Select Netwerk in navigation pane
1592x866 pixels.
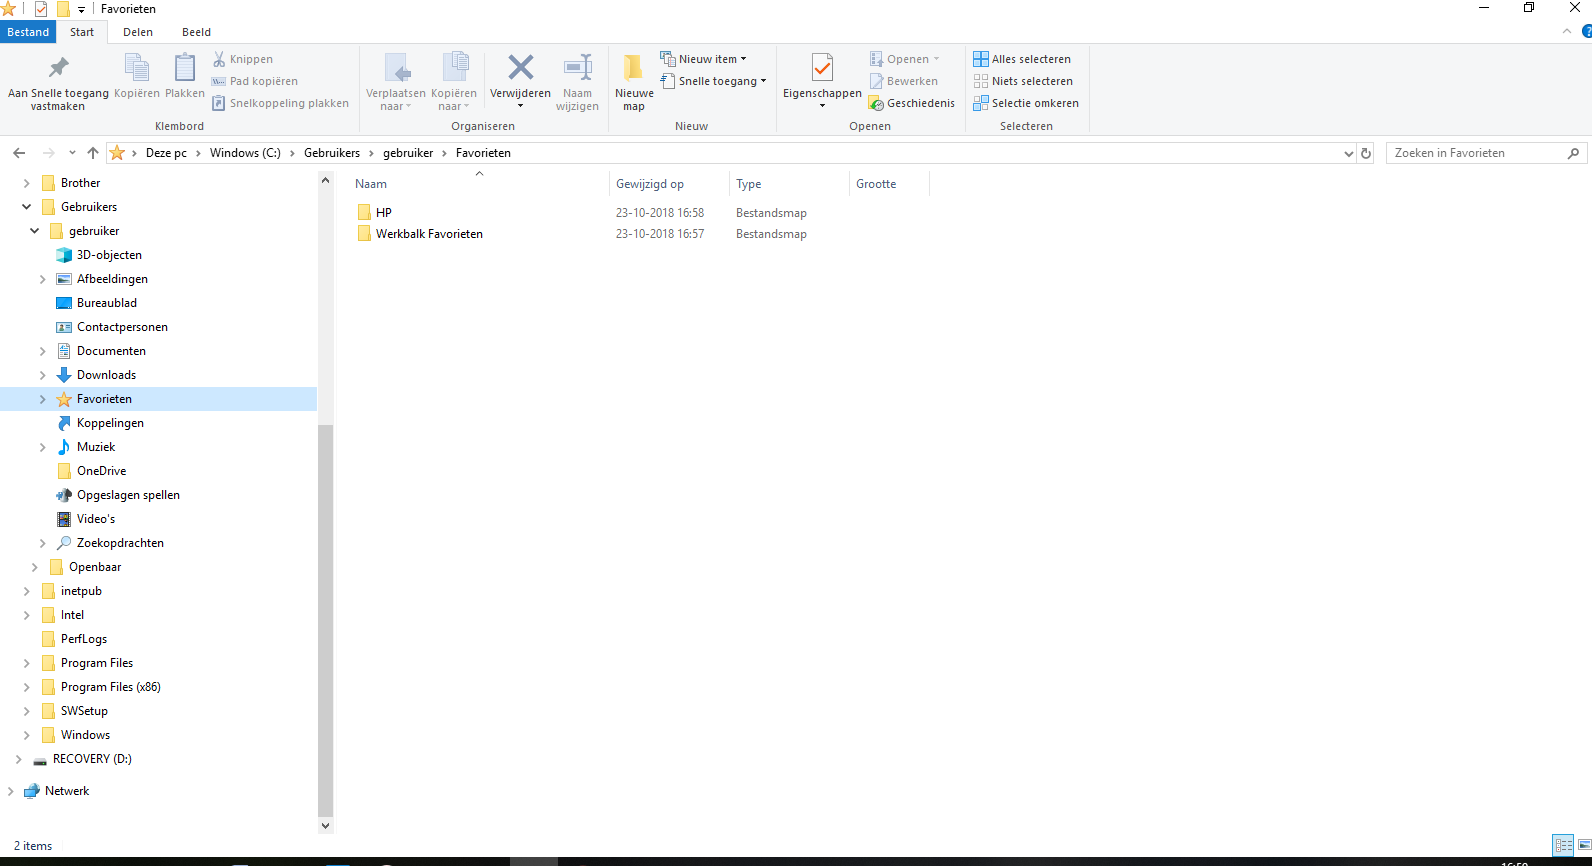pos(67,791)
